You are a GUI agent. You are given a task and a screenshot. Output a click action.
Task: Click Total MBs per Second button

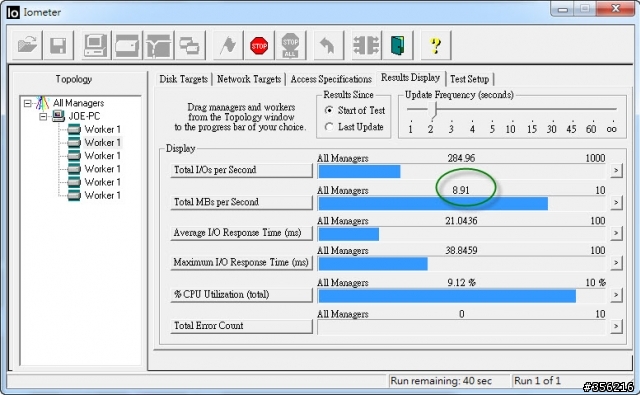241,202
